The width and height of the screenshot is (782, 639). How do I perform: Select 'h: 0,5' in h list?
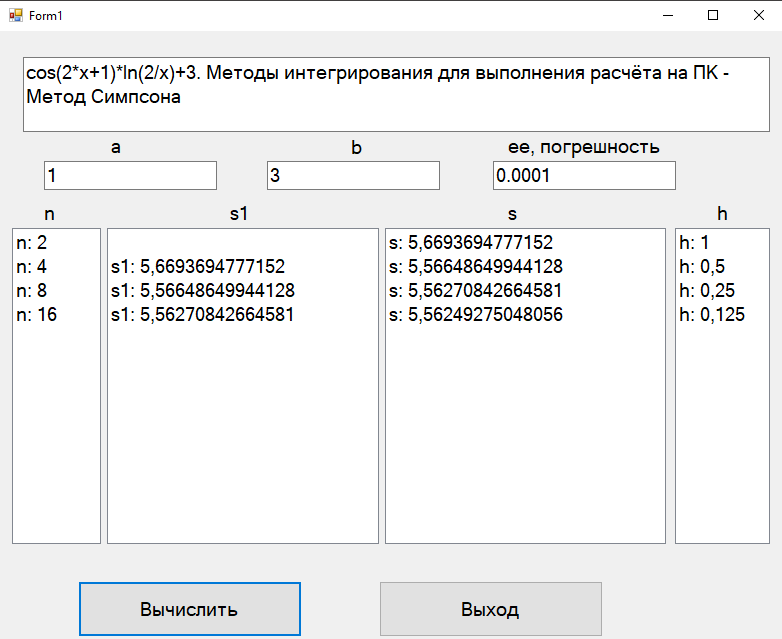pos(722,266)
